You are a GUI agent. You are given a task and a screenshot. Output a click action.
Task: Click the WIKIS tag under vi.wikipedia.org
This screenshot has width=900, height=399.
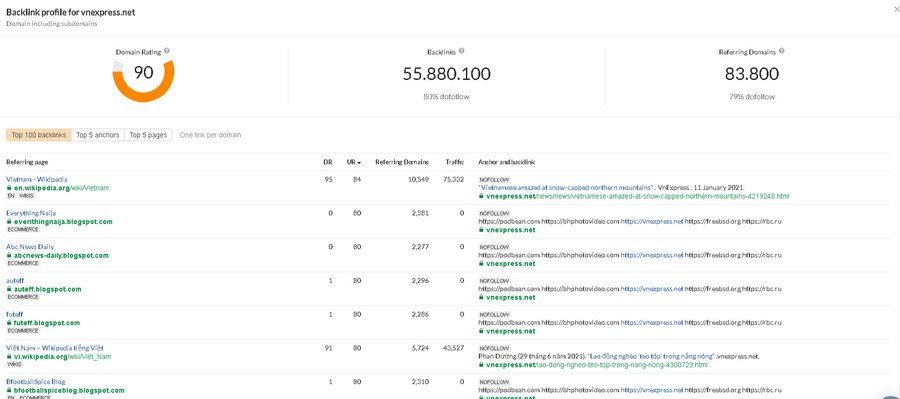point(14,365)
